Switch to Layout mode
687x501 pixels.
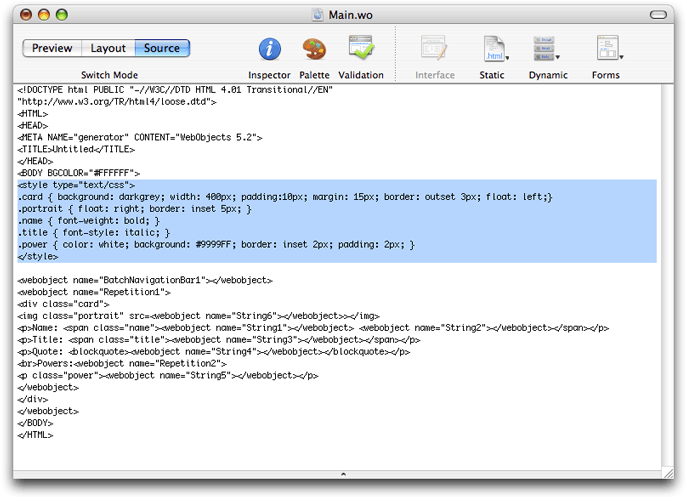pyautogui.click(x=108, y=48)
